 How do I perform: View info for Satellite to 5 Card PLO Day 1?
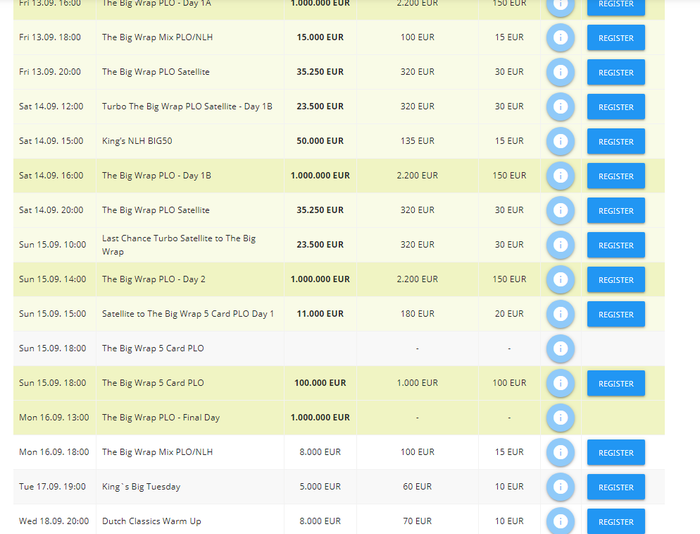tap(560, 314)
